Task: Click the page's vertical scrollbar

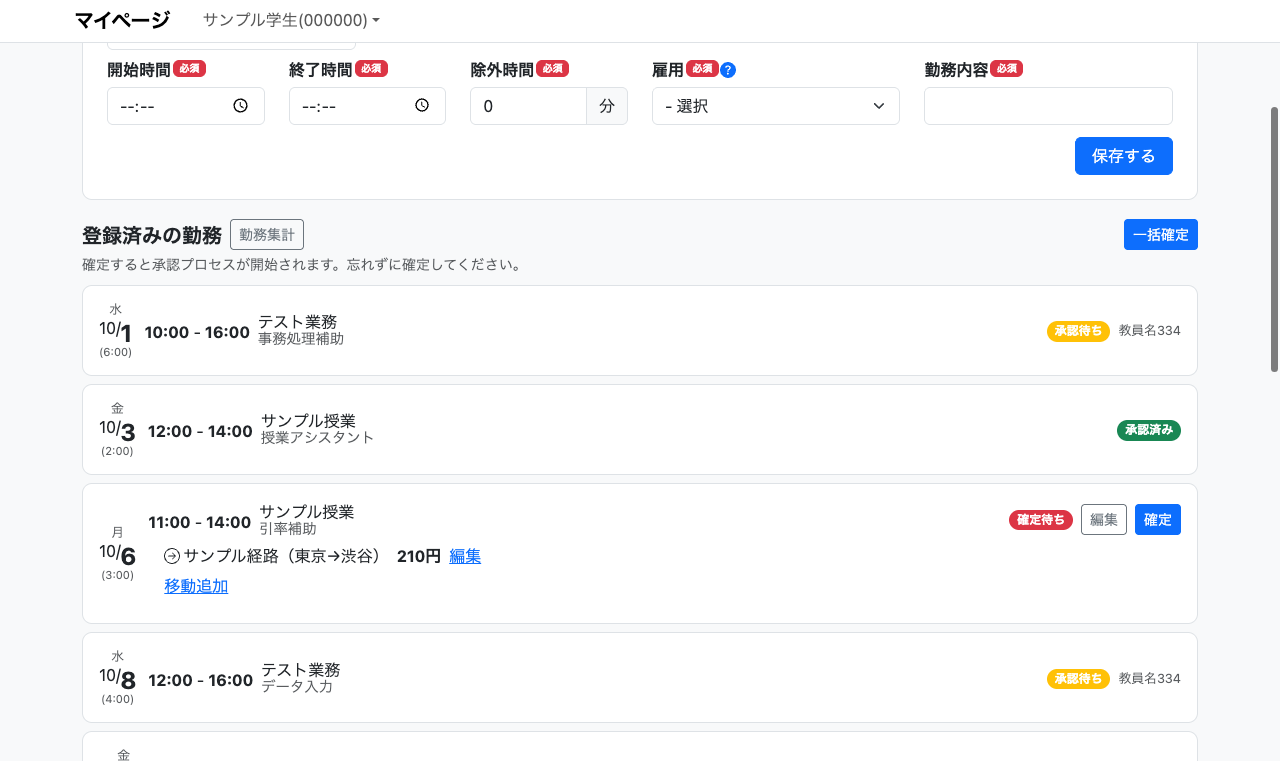Action: click(x=1274, y=240)
